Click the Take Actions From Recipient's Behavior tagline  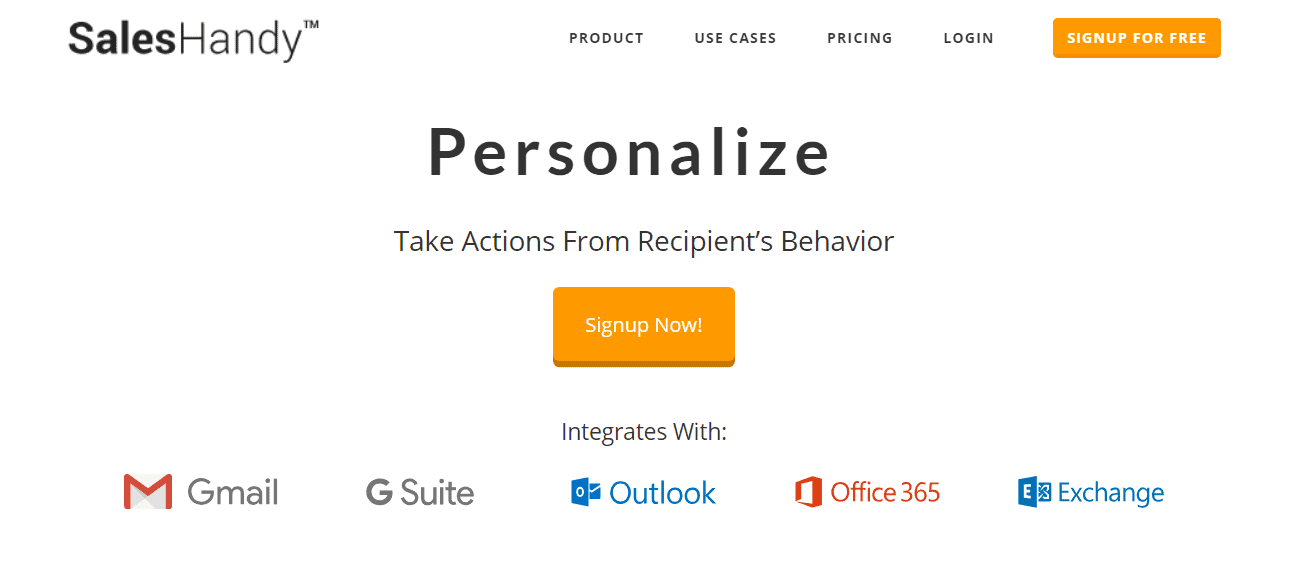[643, 241]
